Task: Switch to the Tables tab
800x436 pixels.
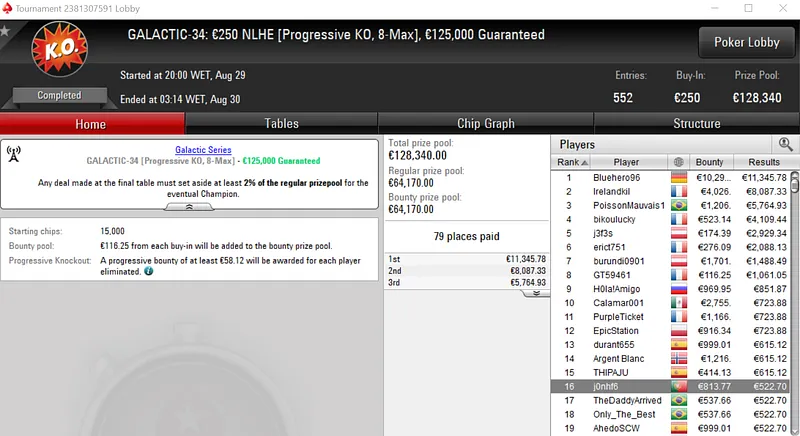Action: [281, 124]
